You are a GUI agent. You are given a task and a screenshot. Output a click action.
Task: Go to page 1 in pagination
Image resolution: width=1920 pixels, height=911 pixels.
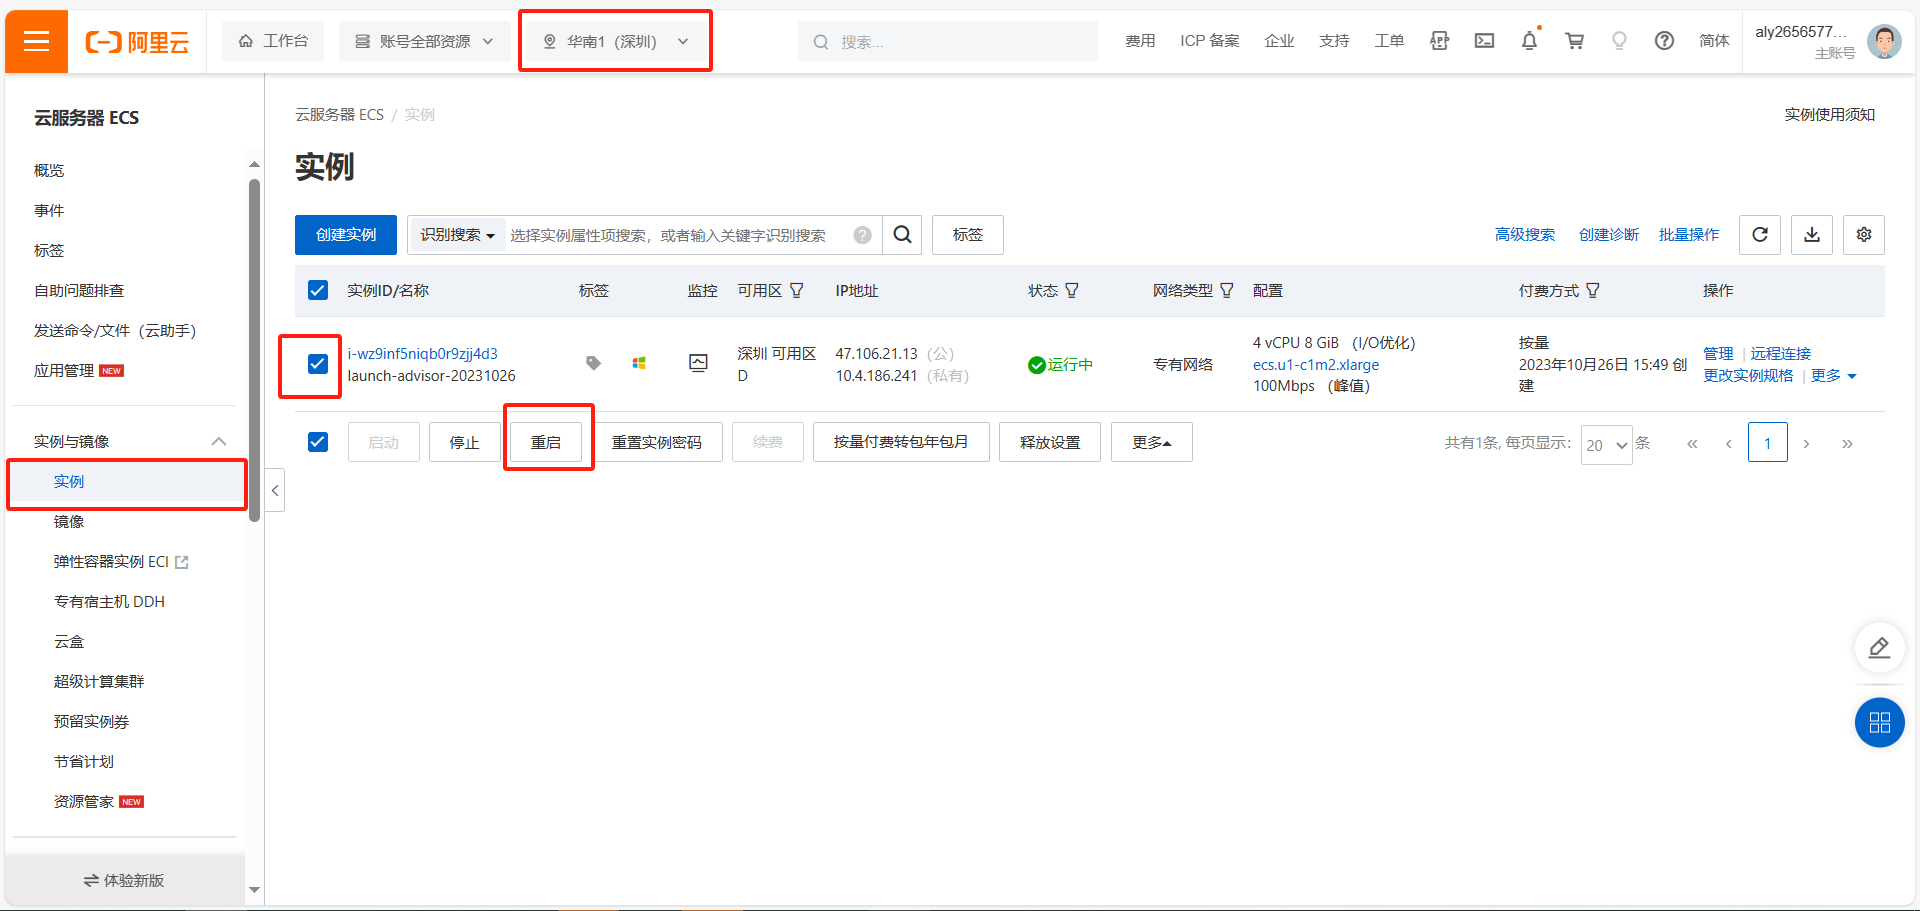[1767, 443]
